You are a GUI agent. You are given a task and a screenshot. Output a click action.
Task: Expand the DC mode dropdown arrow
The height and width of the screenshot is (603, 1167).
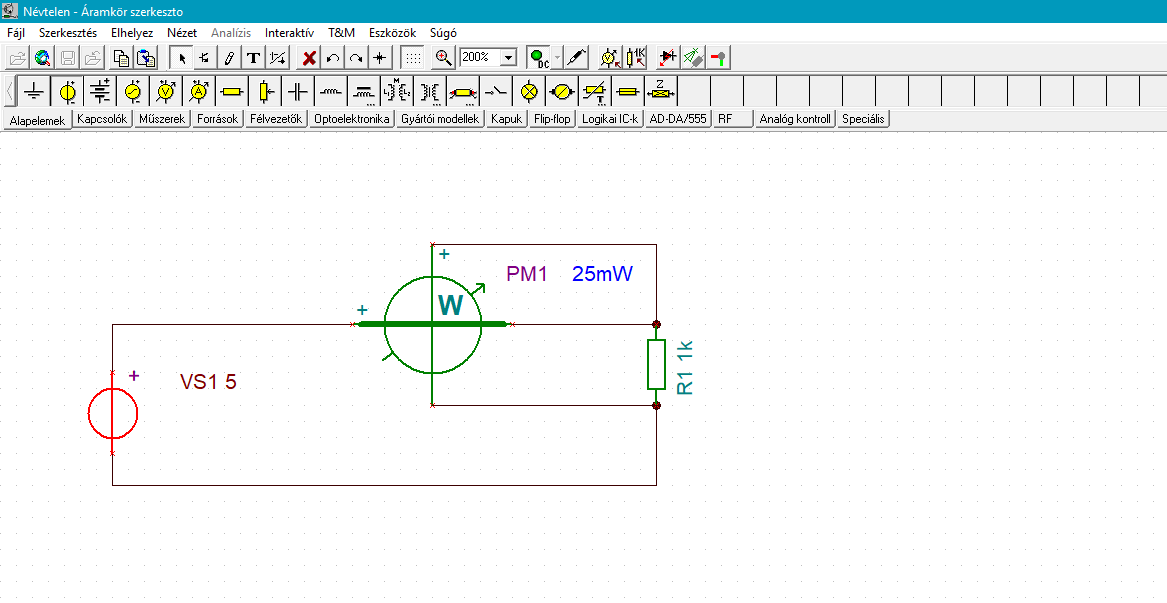pos(558,58)
